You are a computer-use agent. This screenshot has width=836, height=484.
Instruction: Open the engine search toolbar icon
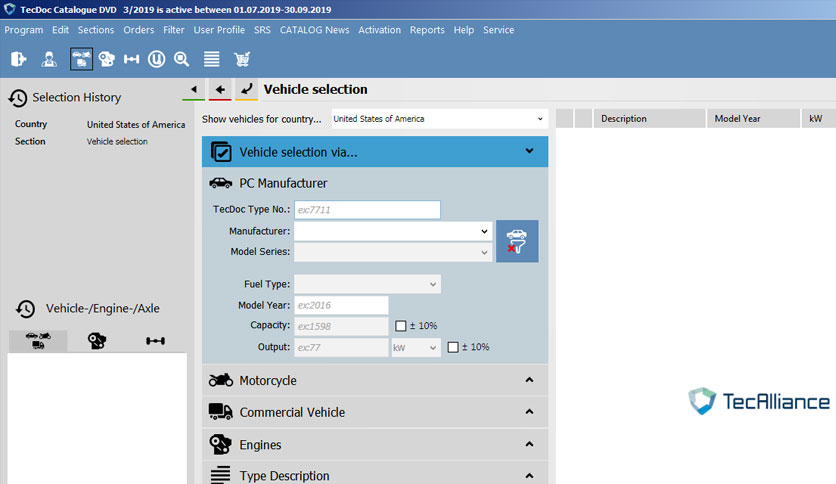point(107,59)
